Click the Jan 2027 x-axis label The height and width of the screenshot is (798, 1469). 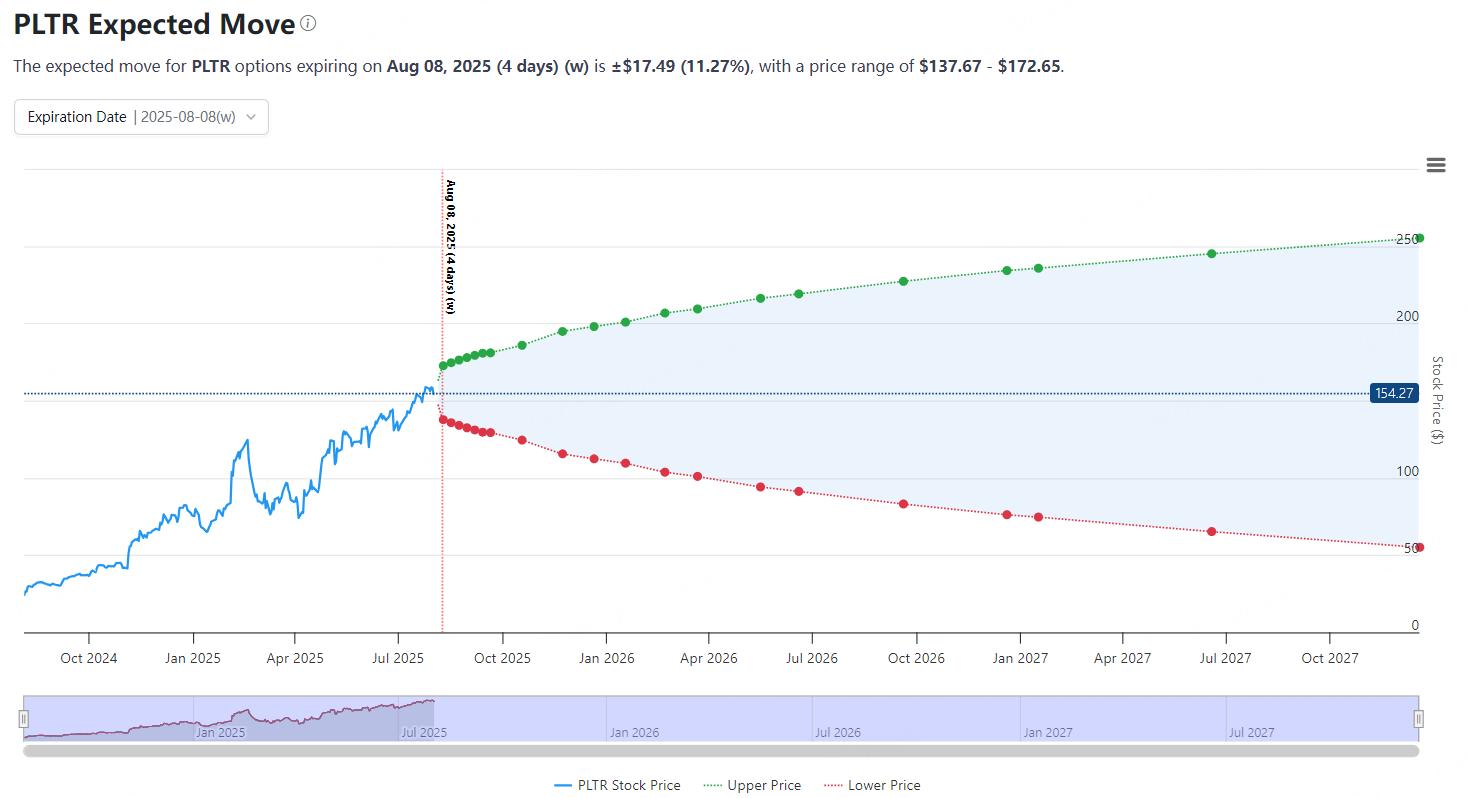1020,658
